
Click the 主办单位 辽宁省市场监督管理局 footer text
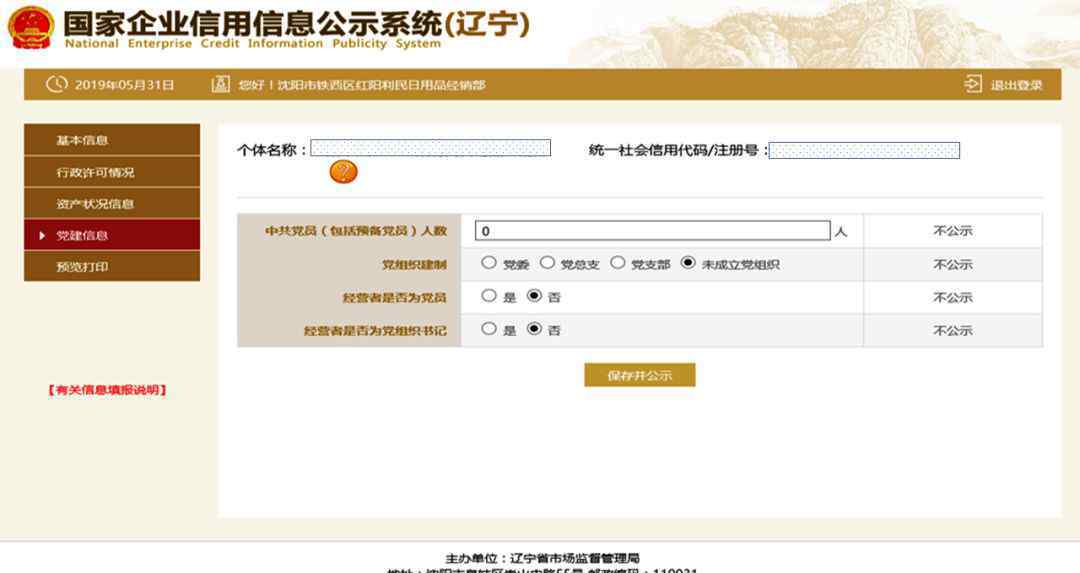(x=542, y=558)
